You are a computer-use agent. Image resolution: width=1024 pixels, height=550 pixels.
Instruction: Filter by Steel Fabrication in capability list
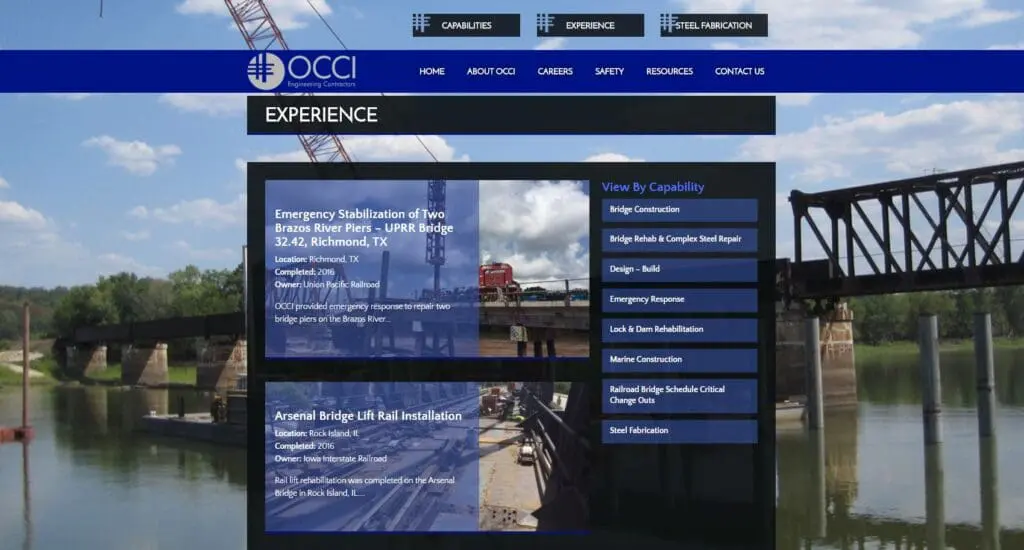click(x=679, y=431)
